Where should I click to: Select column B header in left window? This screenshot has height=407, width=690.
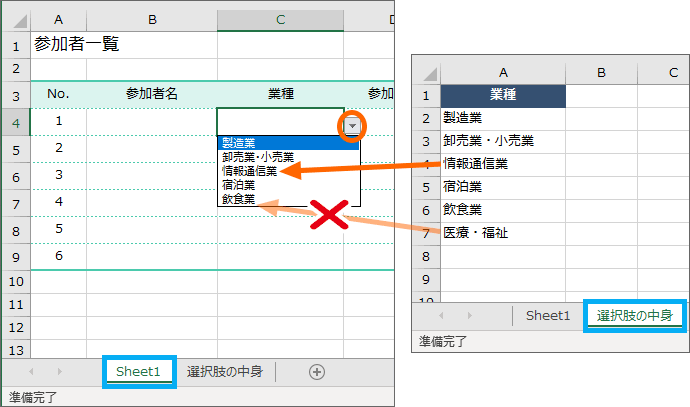(x=152, y=20)
